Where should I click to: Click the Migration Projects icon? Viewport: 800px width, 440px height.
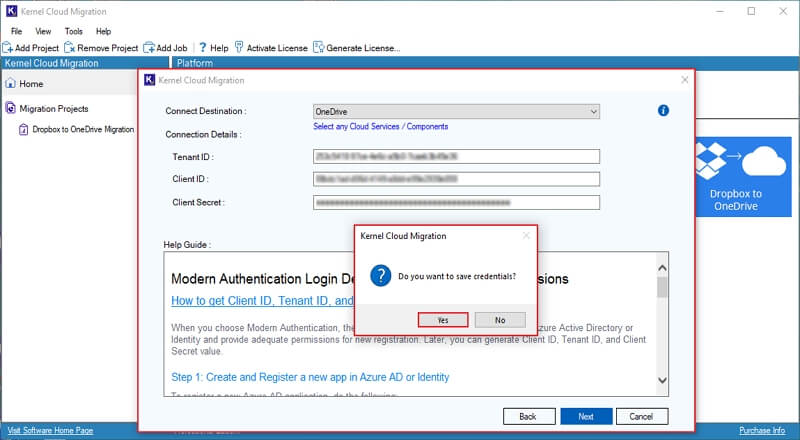pyautogui.click(x=10, y=108)
